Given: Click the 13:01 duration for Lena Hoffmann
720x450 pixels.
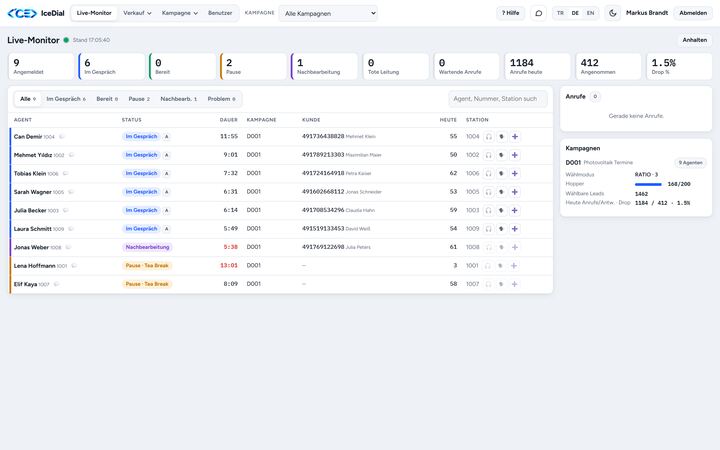Looking at the screenshot, I should coord(229,265).
